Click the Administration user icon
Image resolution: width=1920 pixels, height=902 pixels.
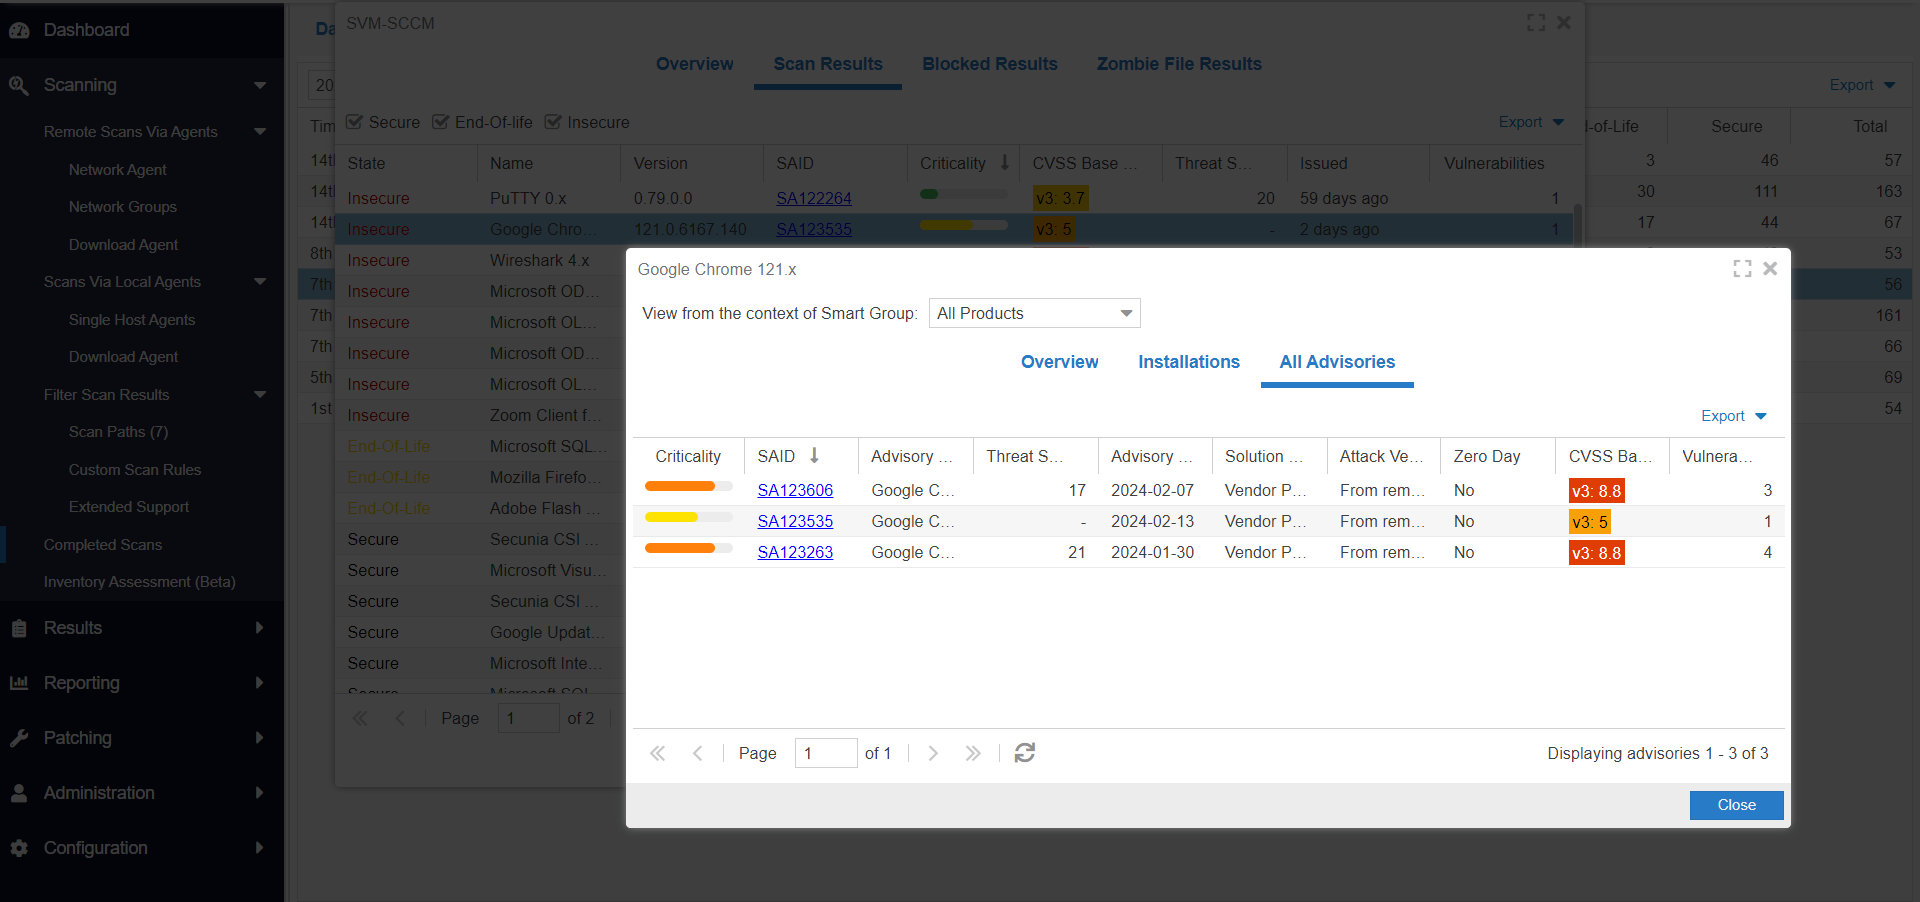[19, 793]
